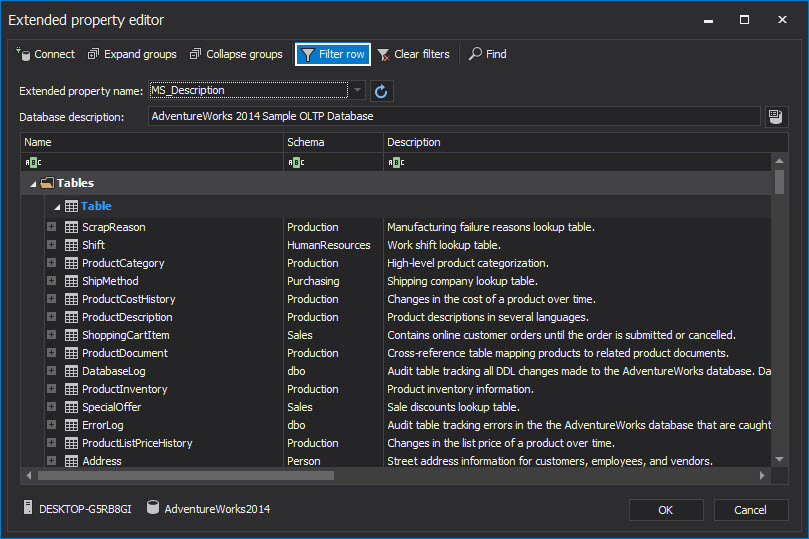This screenshot has width=809, height=539.
Task: Collapse the Tables group node
Action: (x=34, y=184)
